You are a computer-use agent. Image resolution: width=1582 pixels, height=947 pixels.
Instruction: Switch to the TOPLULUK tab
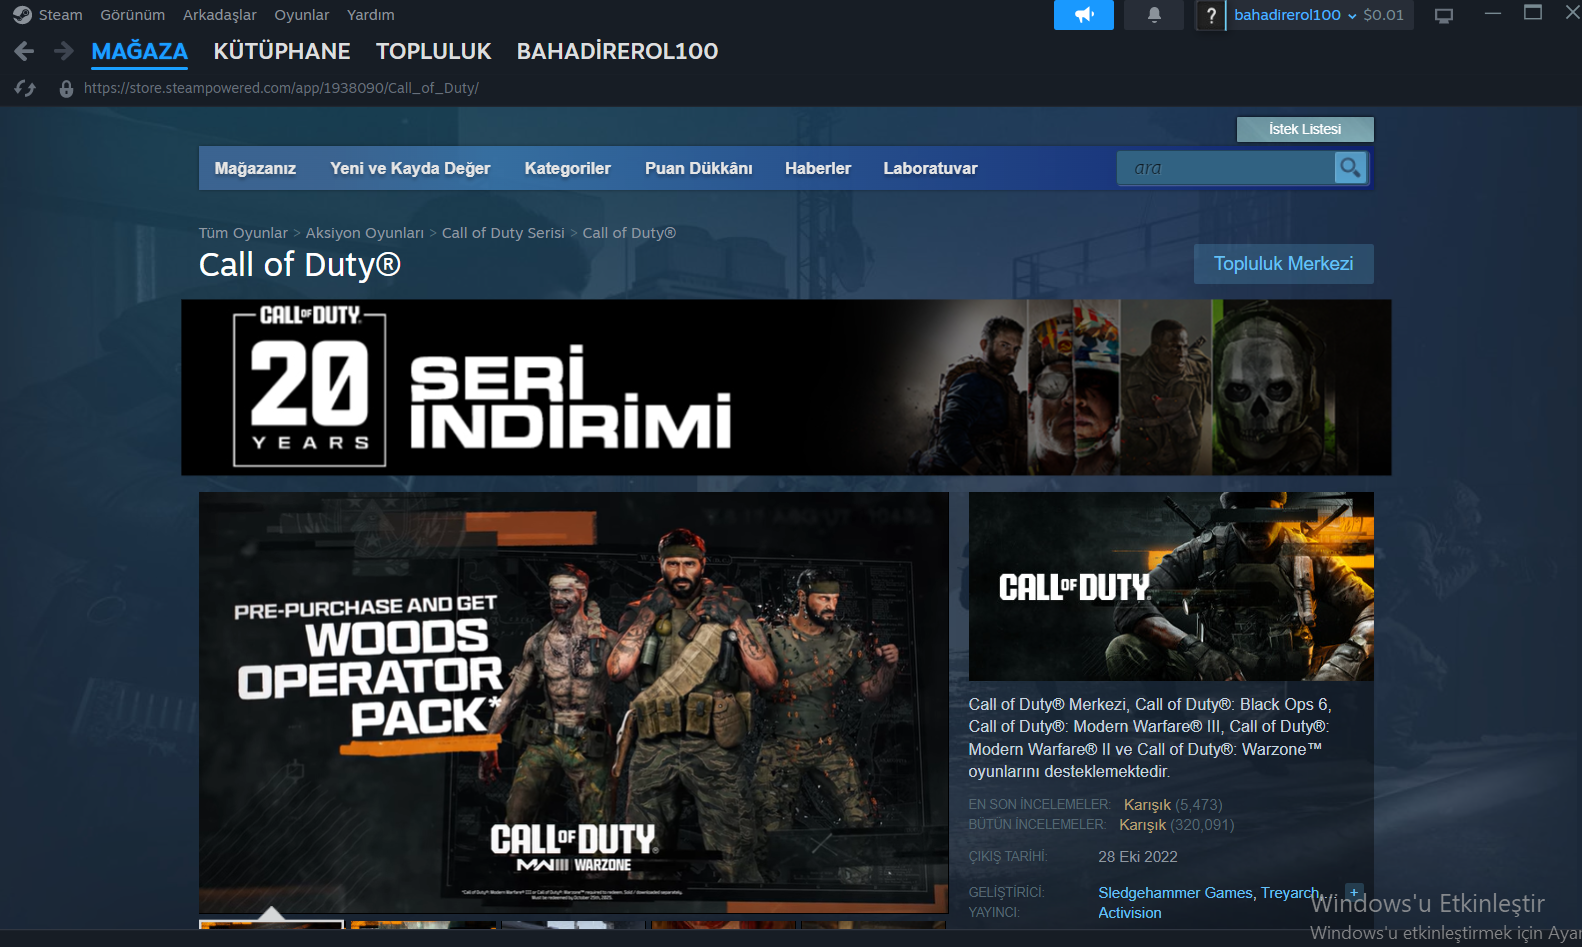coord(434,51)
